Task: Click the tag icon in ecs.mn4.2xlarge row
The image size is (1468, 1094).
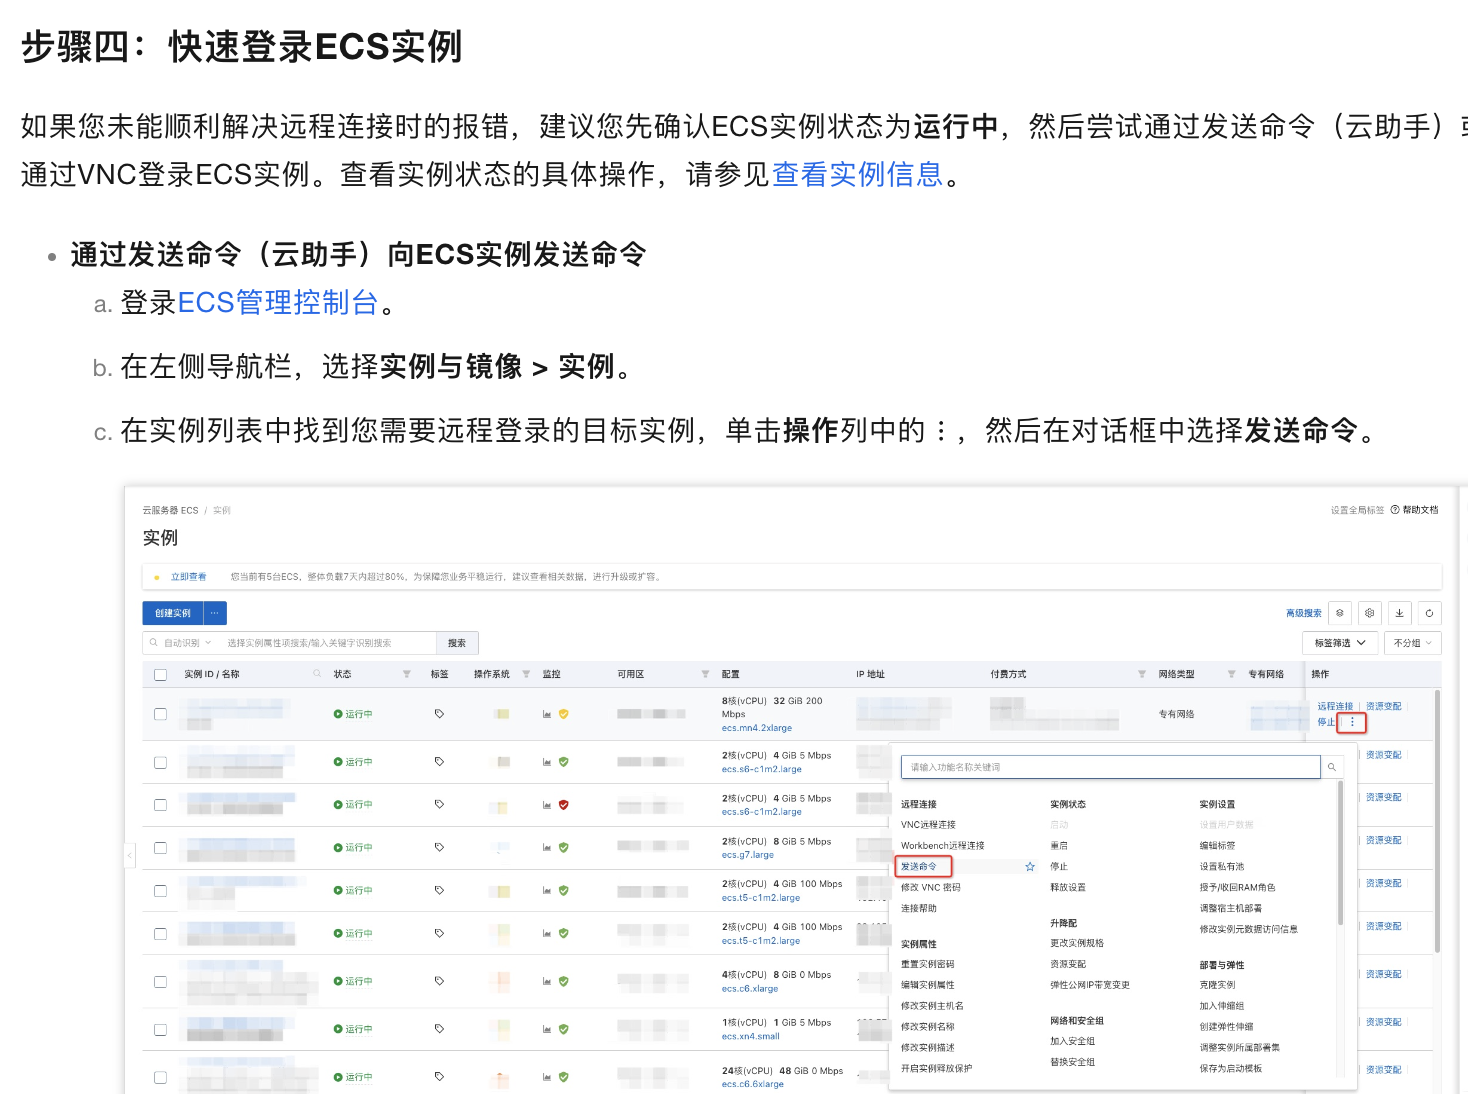Action: [439, 714]
